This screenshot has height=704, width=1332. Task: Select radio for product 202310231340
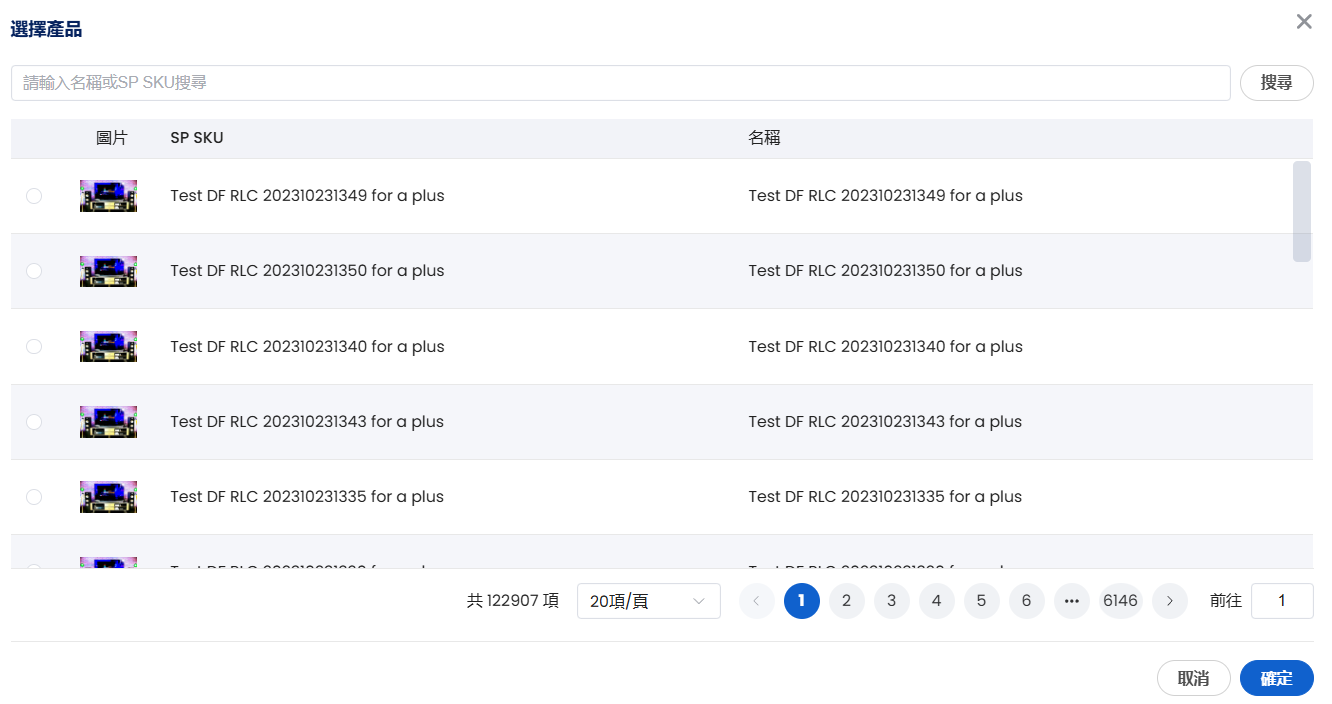(34, 346)
